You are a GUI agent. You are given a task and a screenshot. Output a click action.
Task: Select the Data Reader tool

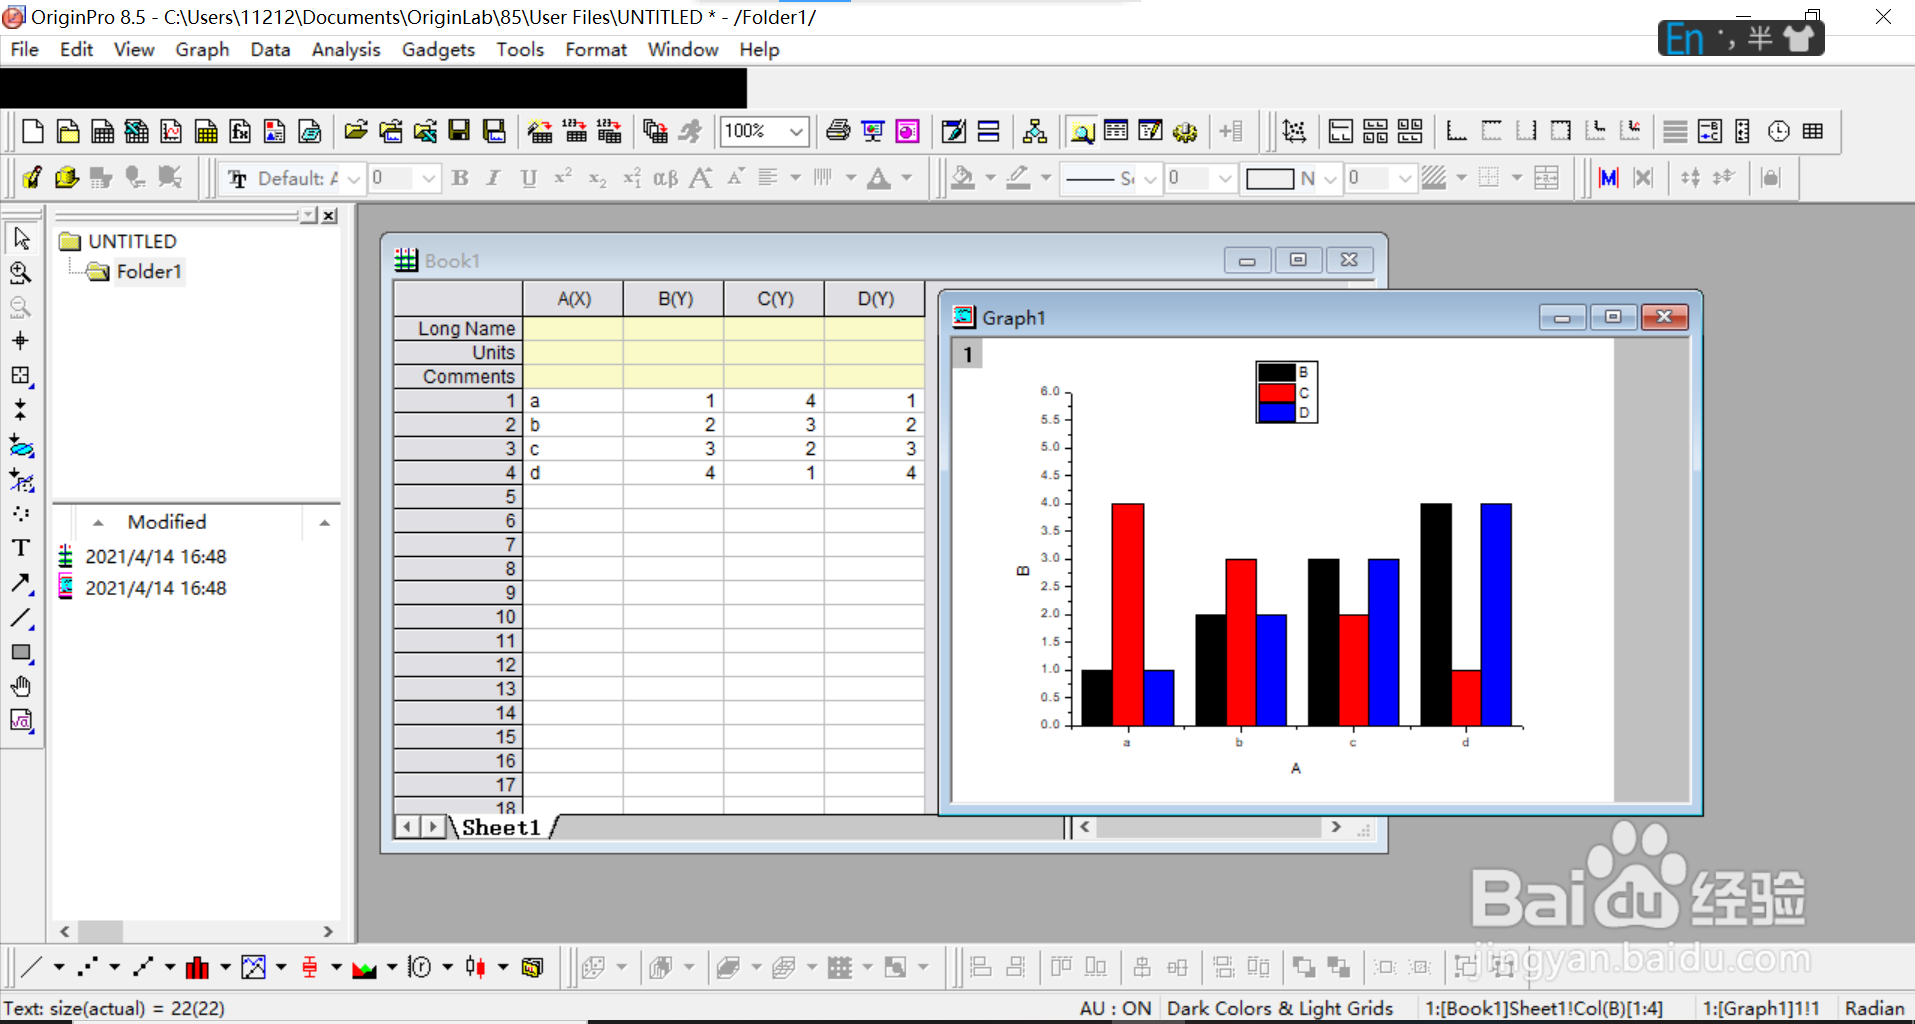point(21,375)
